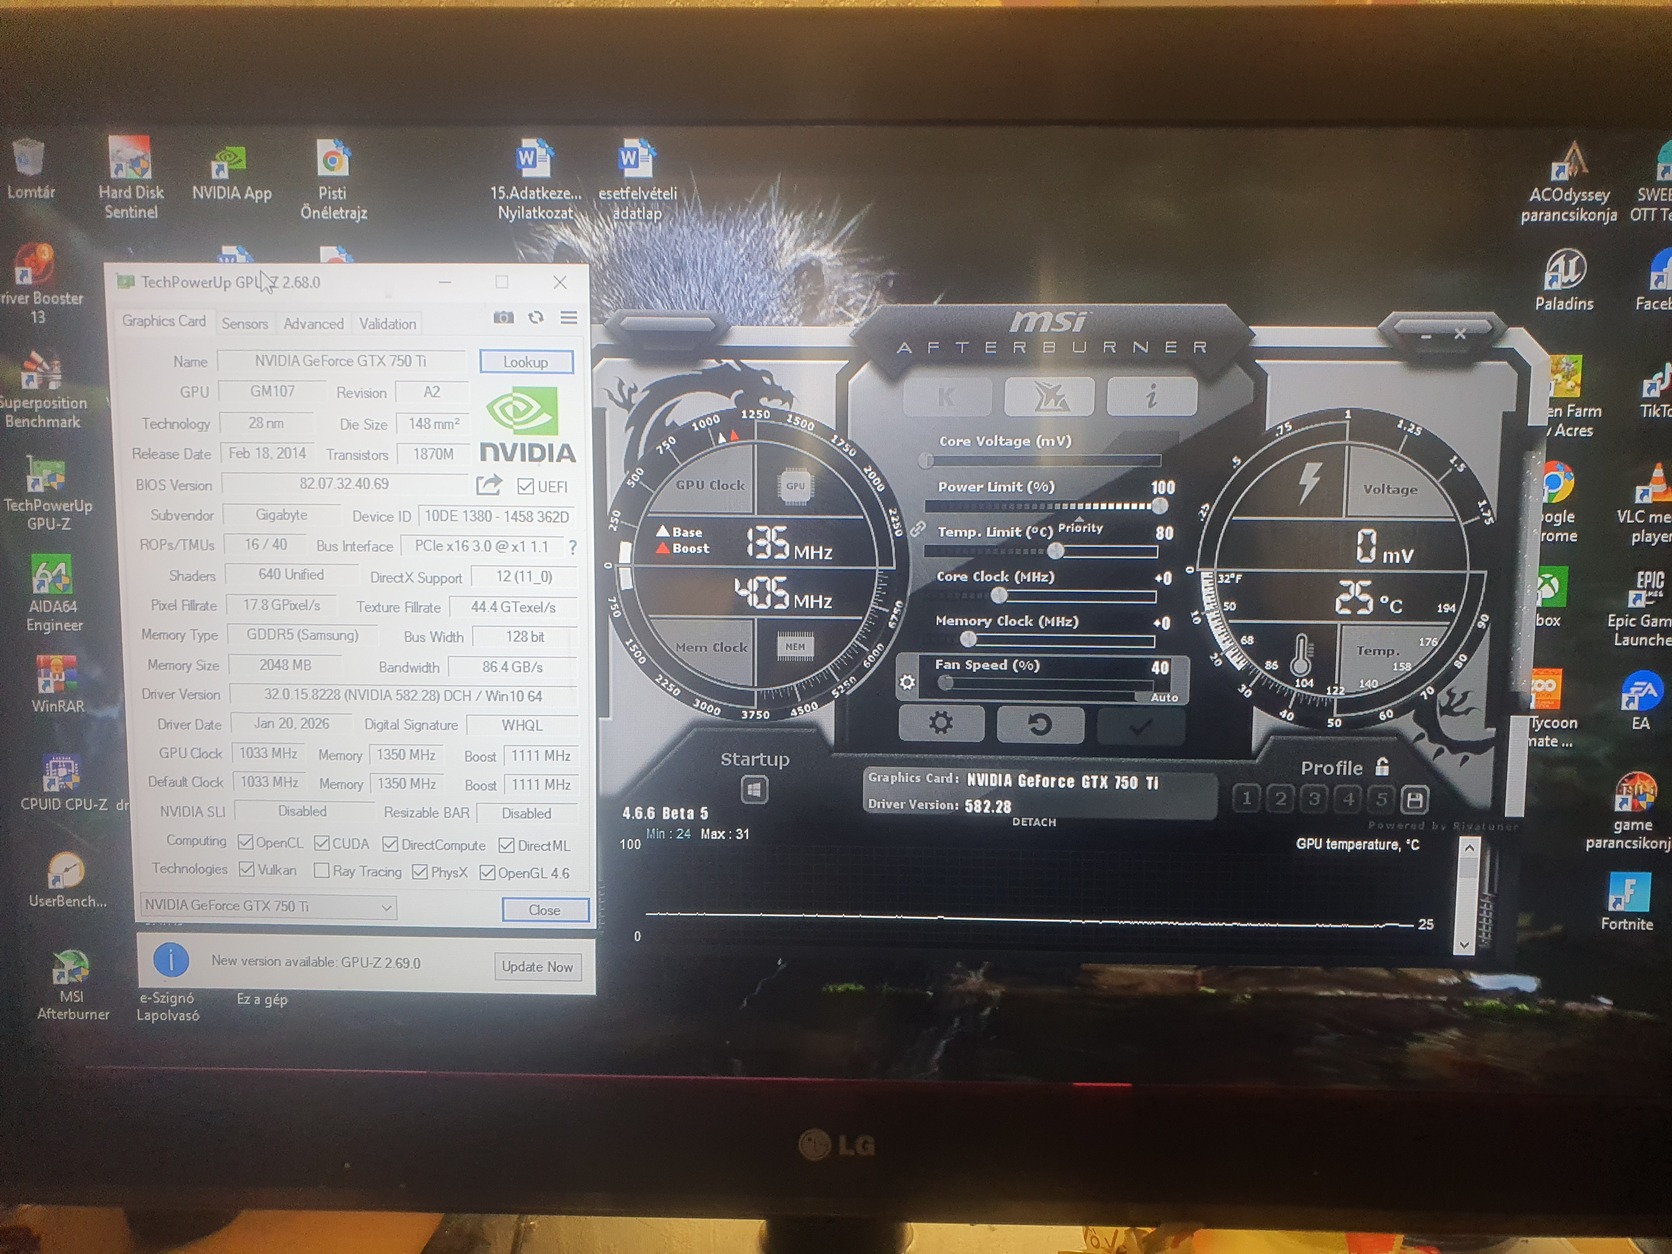Viewport: 1672px width, 1254px height.
Task: Toggle the UEFI checkbox
Action: pos(526,487)
